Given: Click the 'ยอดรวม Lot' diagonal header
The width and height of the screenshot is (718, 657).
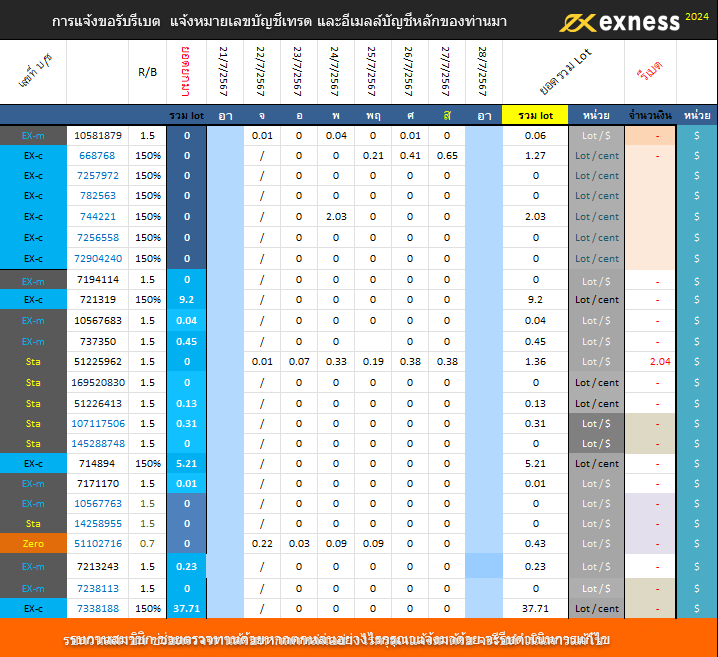Looking at the screenshot, I should point(566,72).
